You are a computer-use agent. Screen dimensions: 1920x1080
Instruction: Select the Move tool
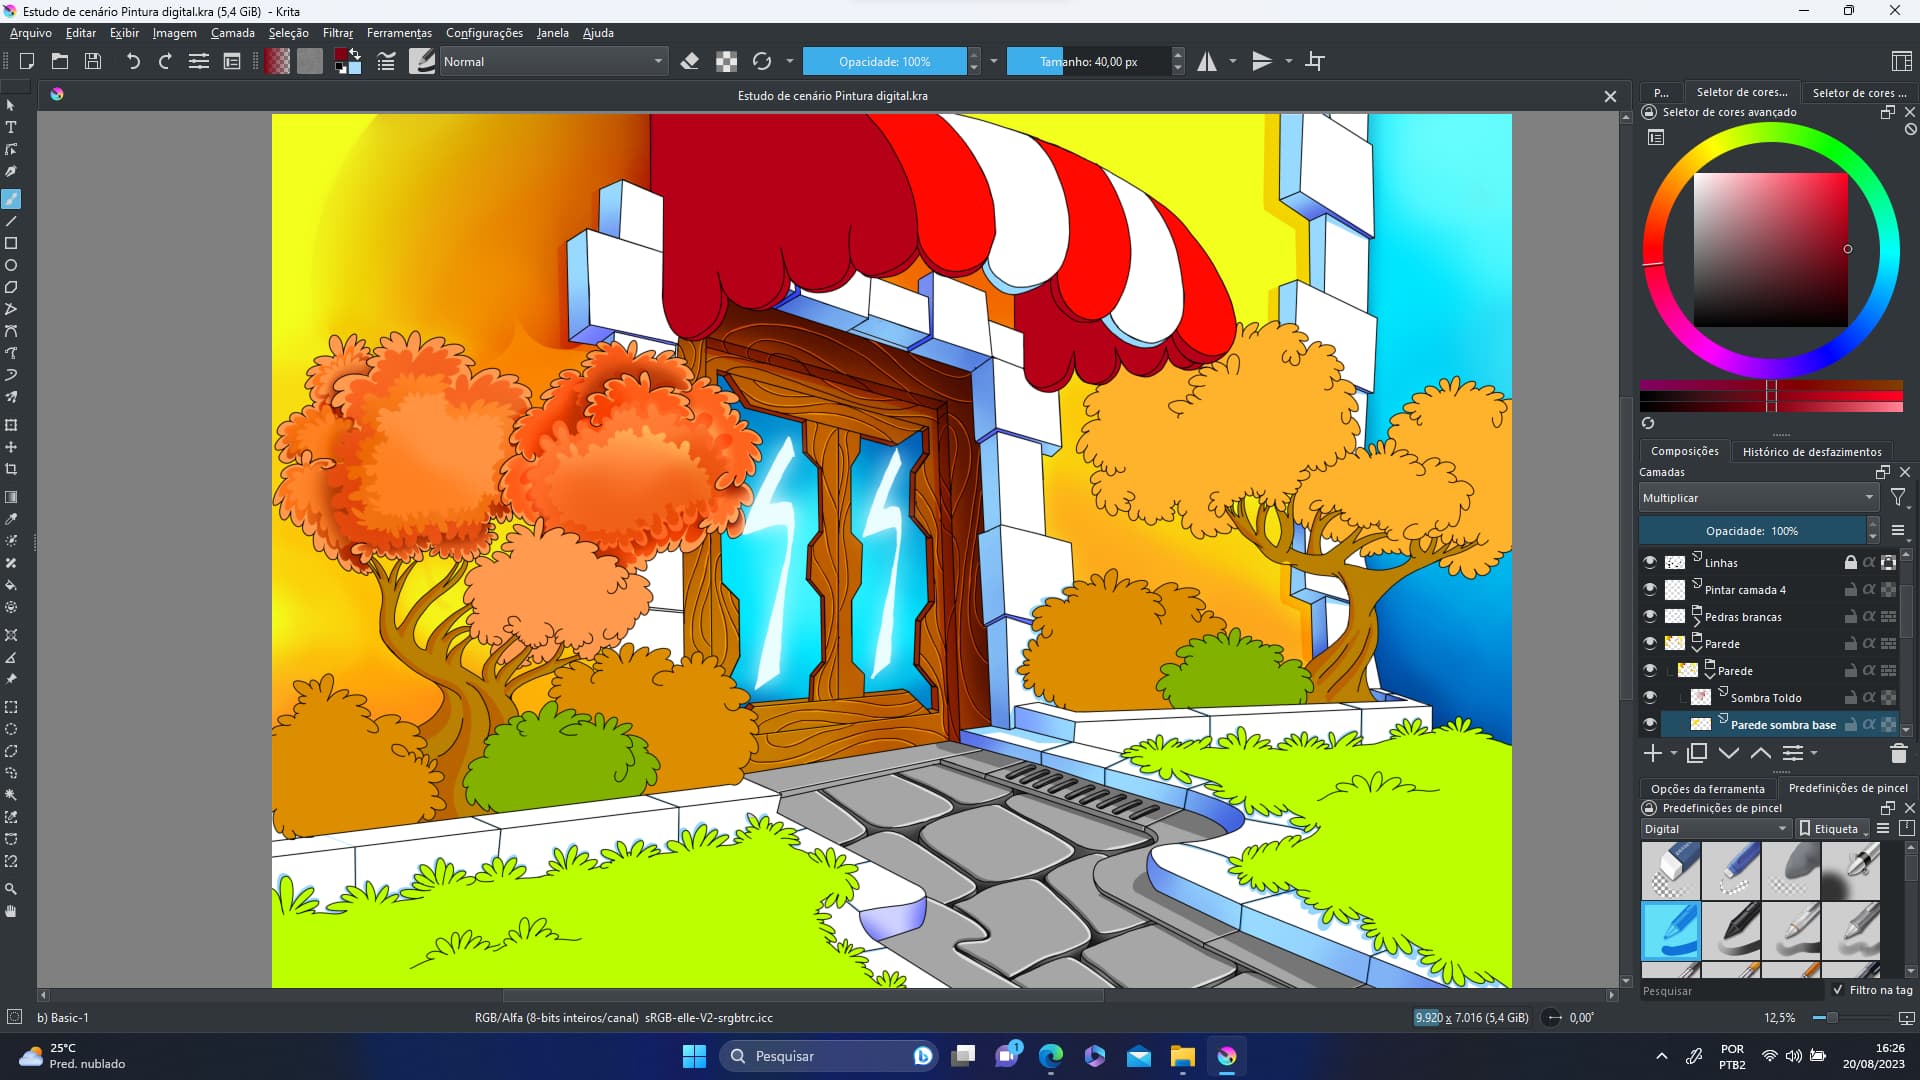point(11,447)
